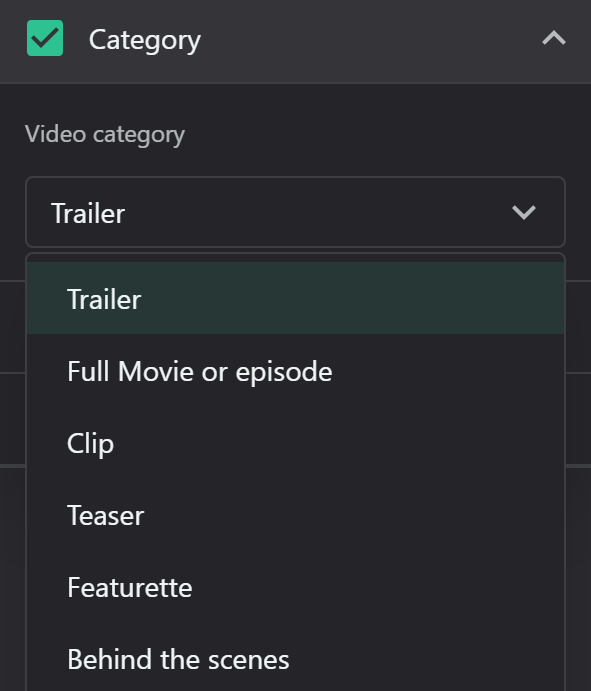Disable the Category filter using its checkbox
Image resolution: width=591 pixels, height=691 pixels.
click(x=45, y=38)
